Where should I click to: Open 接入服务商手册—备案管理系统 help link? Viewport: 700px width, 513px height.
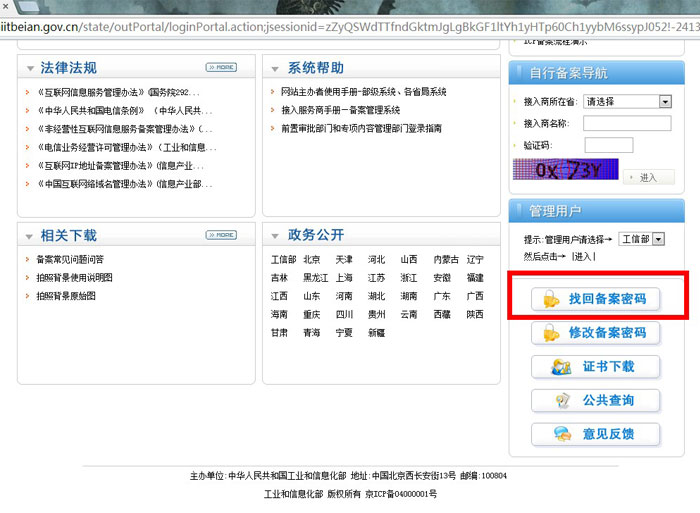(340, 110)
